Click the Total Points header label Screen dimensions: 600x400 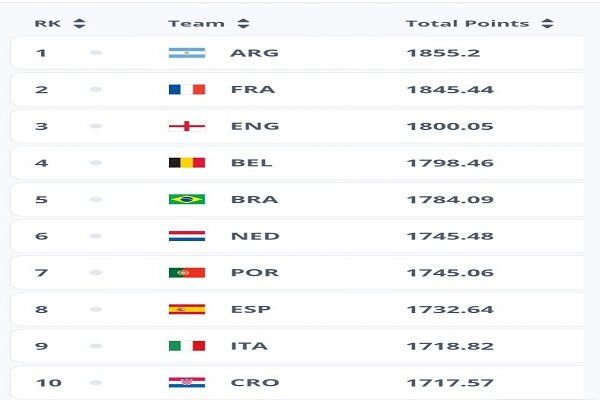[x=468, y=23]
